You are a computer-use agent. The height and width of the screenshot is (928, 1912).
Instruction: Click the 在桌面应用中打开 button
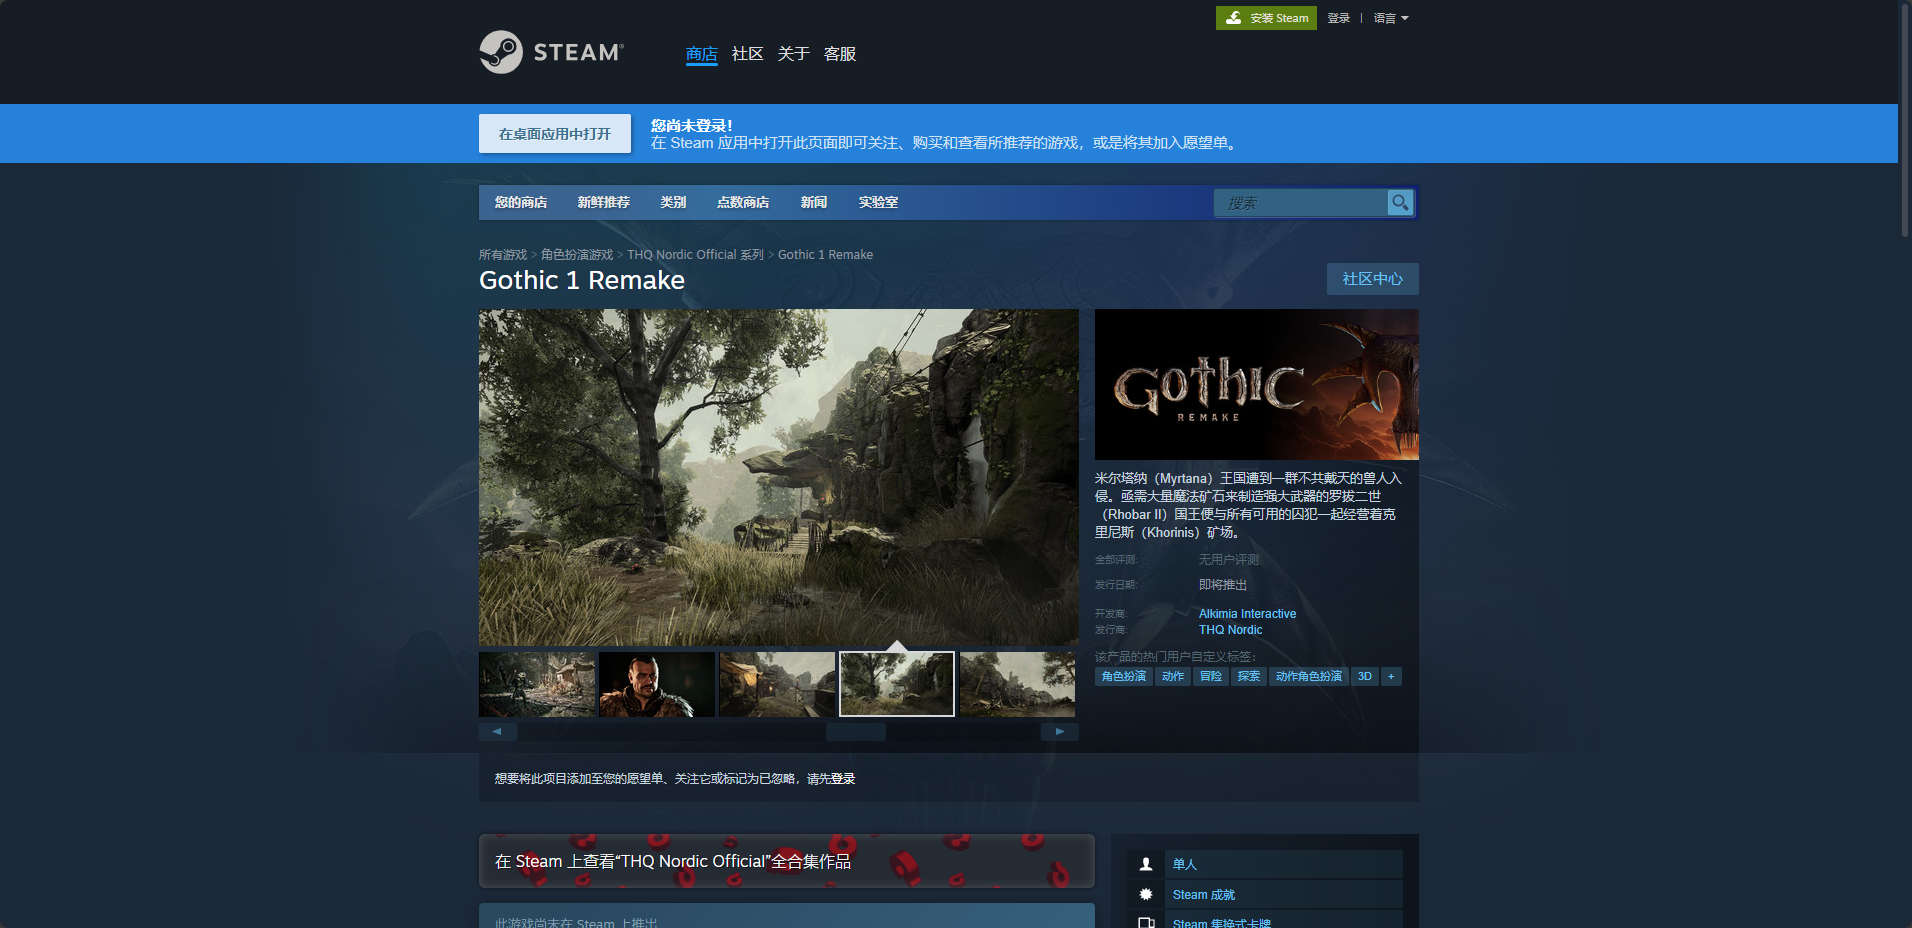(x=555, y=133)
